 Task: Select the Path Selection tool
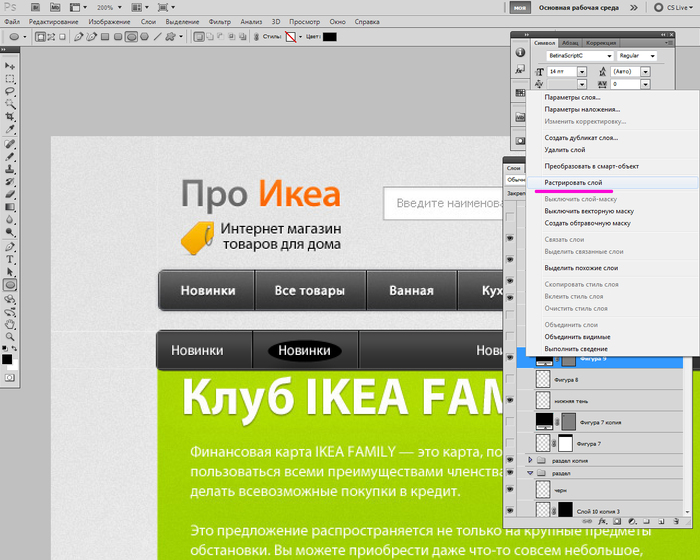pos(10,272)
